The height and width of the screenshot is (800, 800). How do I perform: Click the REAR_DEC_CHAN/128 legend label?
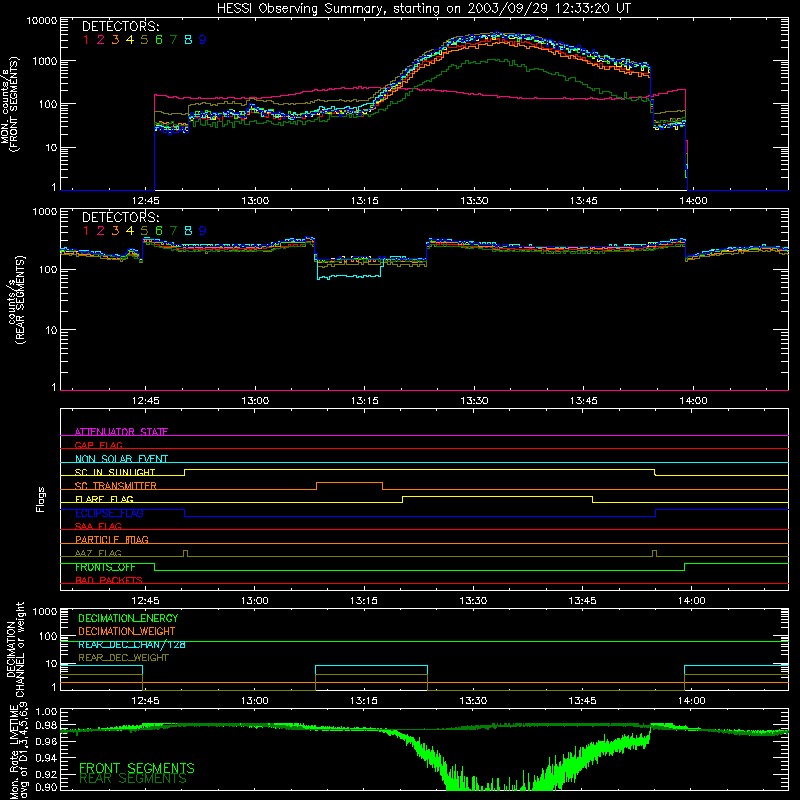pyautogui.click(x=132, y=644)
